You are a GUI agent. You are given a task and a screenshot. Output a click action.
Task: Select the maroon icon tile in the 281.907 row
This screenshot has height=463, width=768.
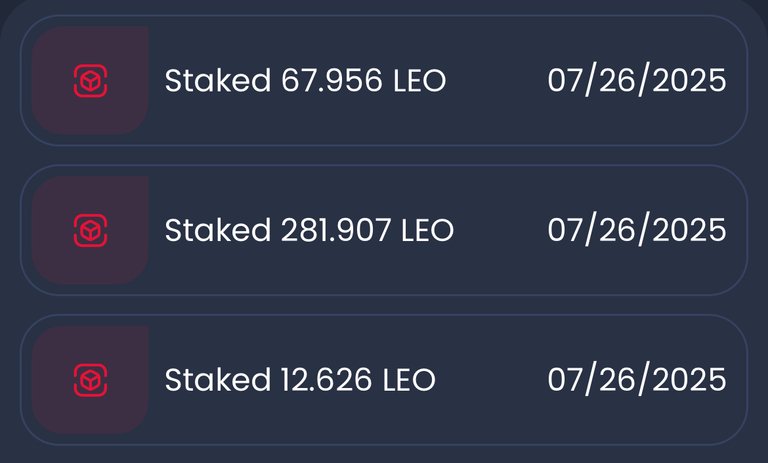90,230
